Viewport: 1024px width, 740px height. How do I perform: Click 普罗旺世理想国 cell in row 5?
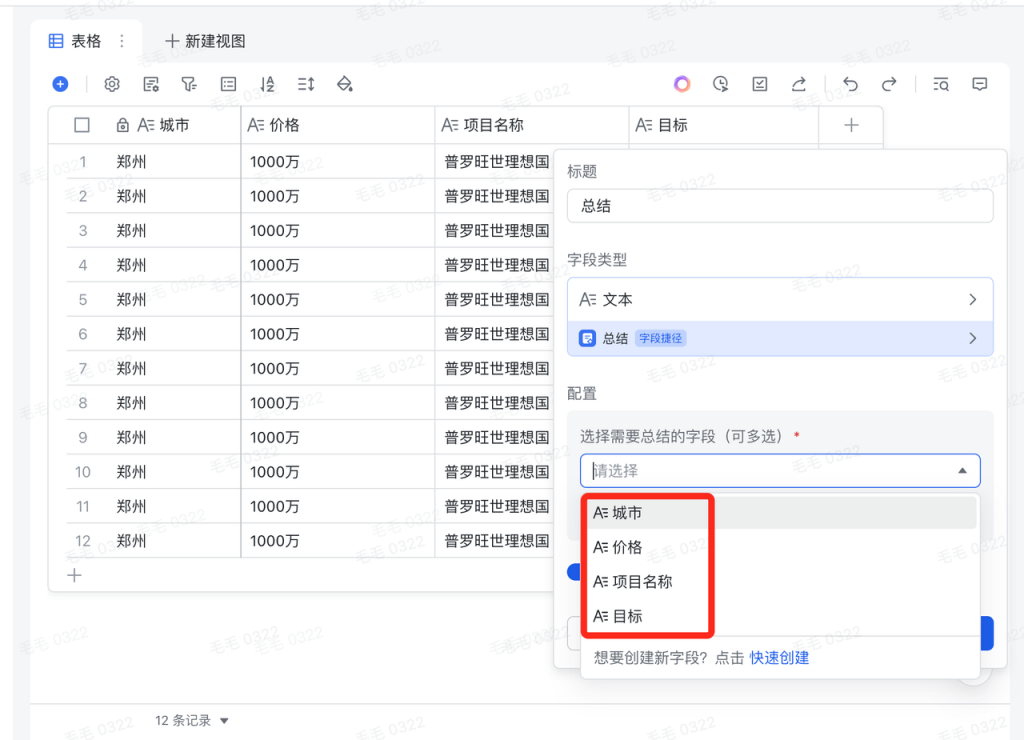pyautogui.click(x=496, y=300)
